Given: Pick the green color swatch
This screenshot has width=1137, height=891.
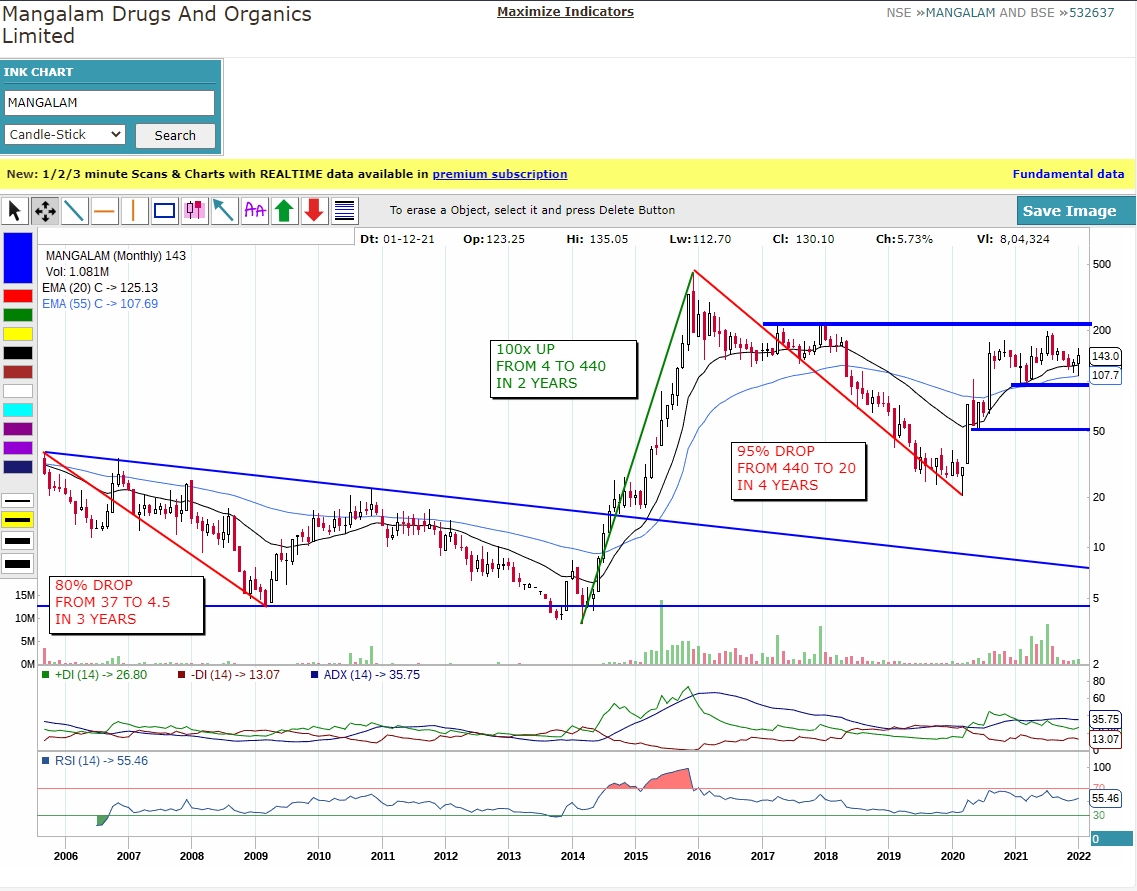Looking at the screenshot, I should 18,315.
